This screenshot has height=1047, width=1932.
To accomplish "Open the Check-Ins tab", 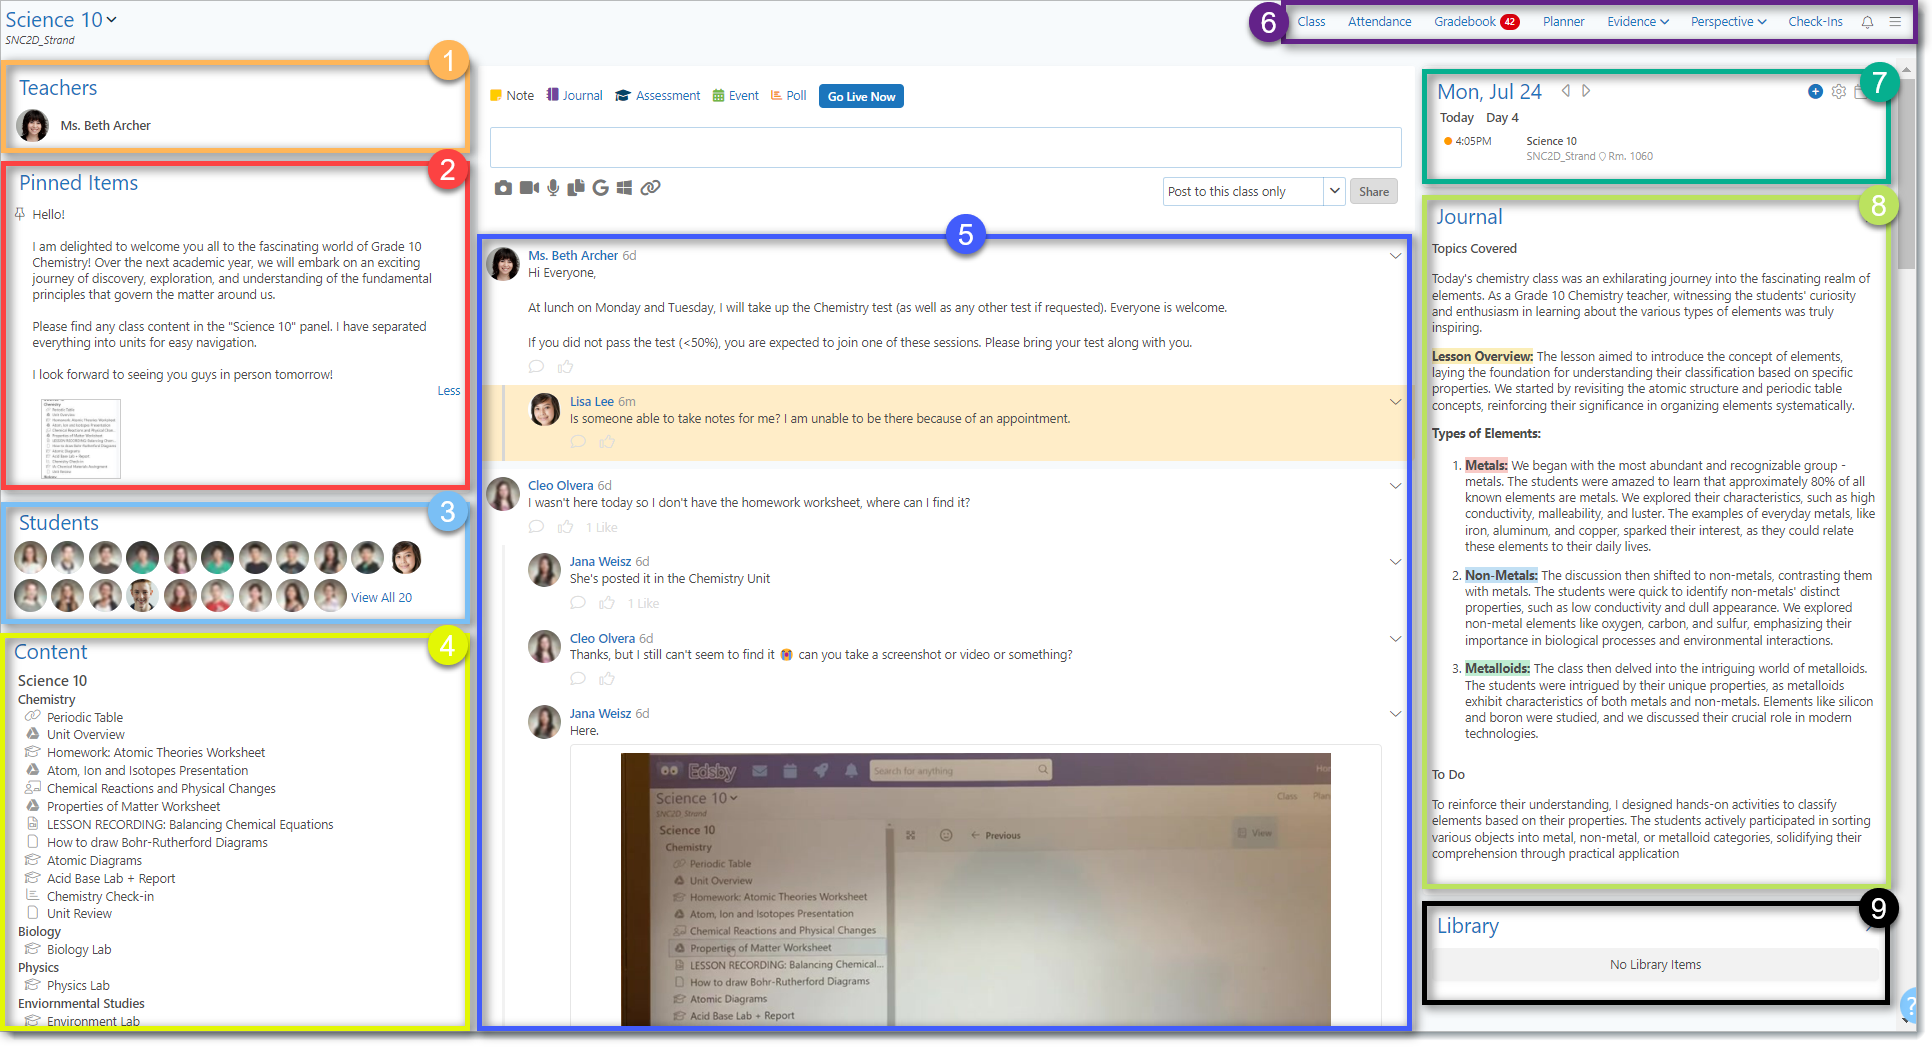I will click(x=1815, y=22).
